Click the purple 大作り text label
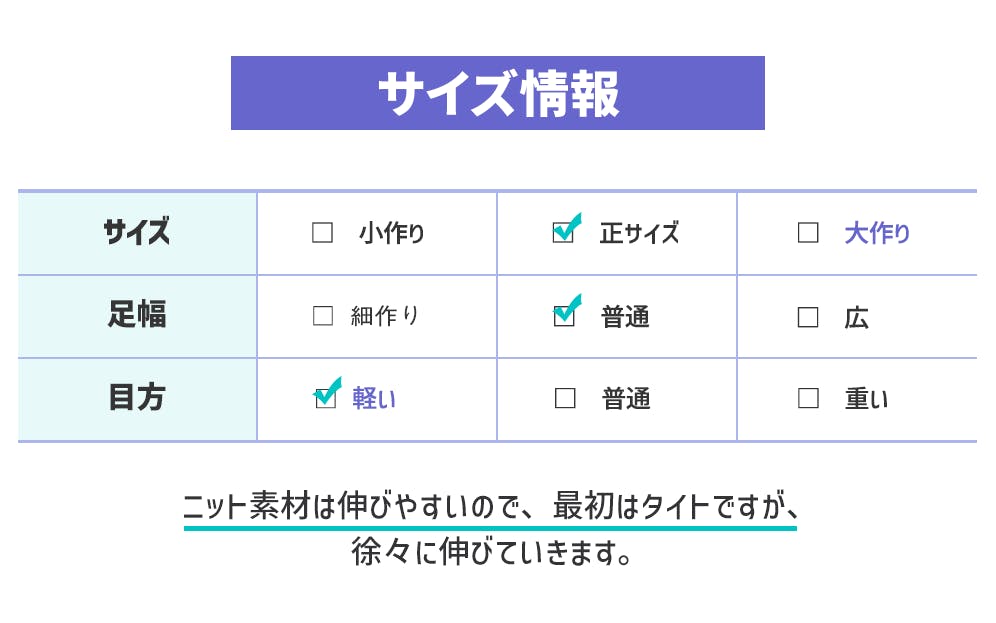996x623 pixels. (x=877, y=233)
